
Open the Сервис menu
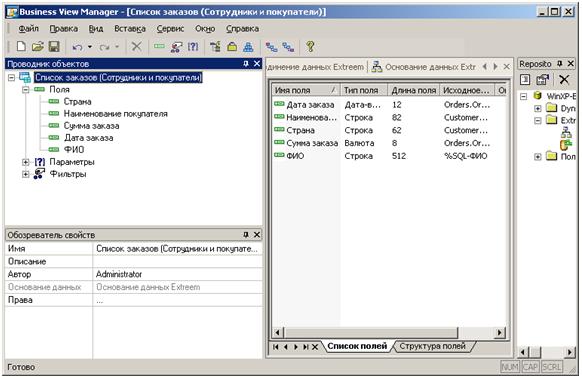(x=170, y=29)
